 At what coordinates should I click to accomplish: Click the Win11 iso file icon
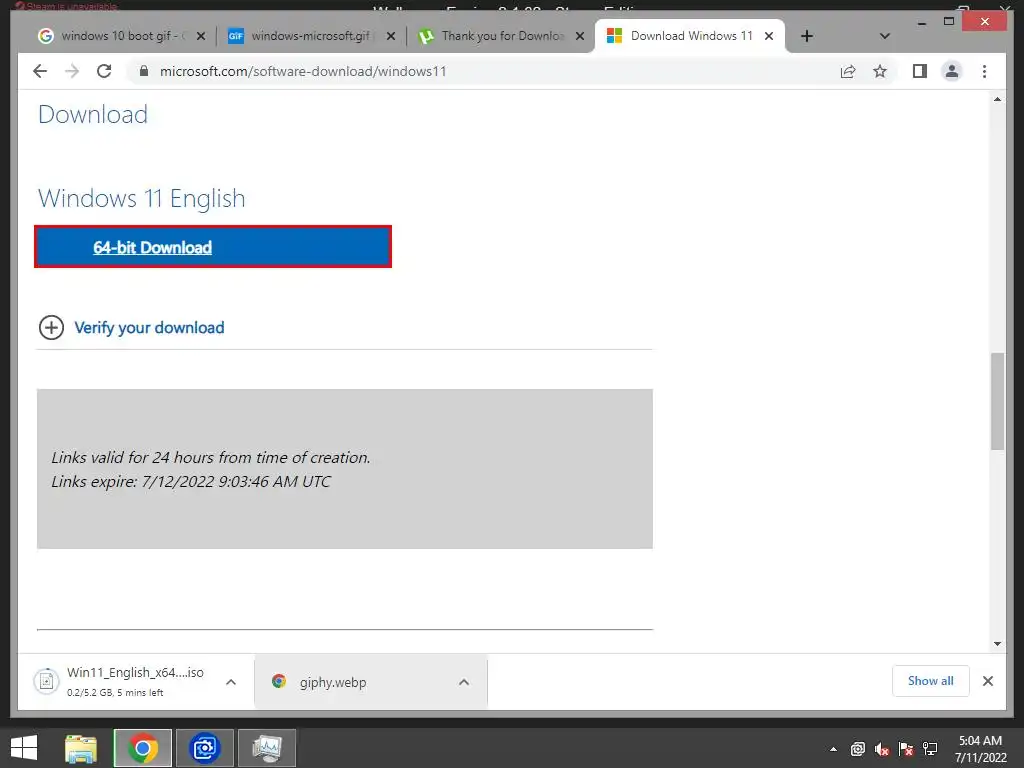click(46, 681)
